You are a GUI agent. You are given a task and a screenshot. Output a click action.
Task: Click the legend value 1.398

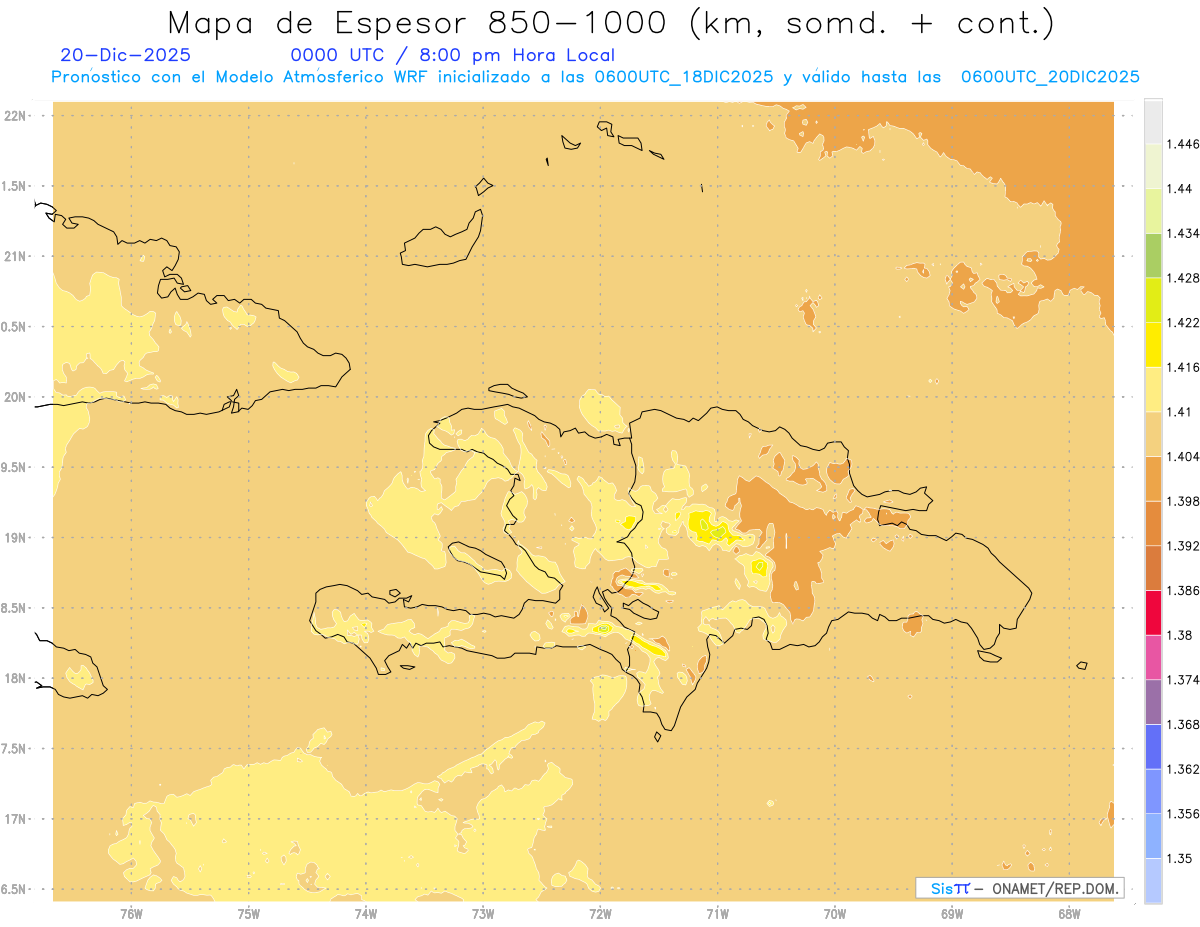click(x=1183, y=501)
